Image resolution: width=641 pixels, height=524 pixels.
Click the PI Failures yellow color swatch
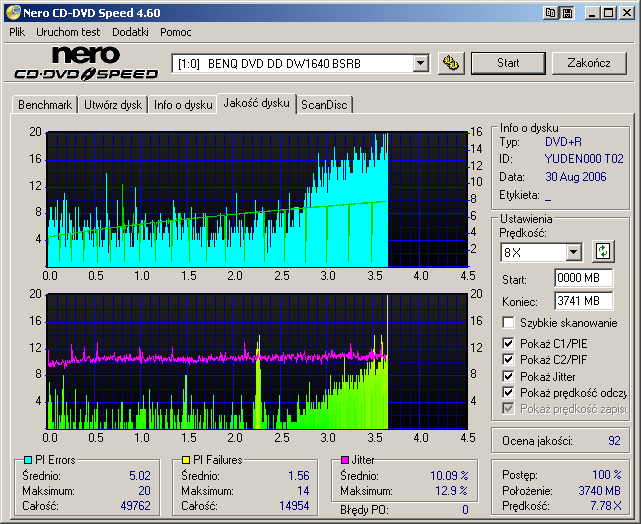point(186,460)
